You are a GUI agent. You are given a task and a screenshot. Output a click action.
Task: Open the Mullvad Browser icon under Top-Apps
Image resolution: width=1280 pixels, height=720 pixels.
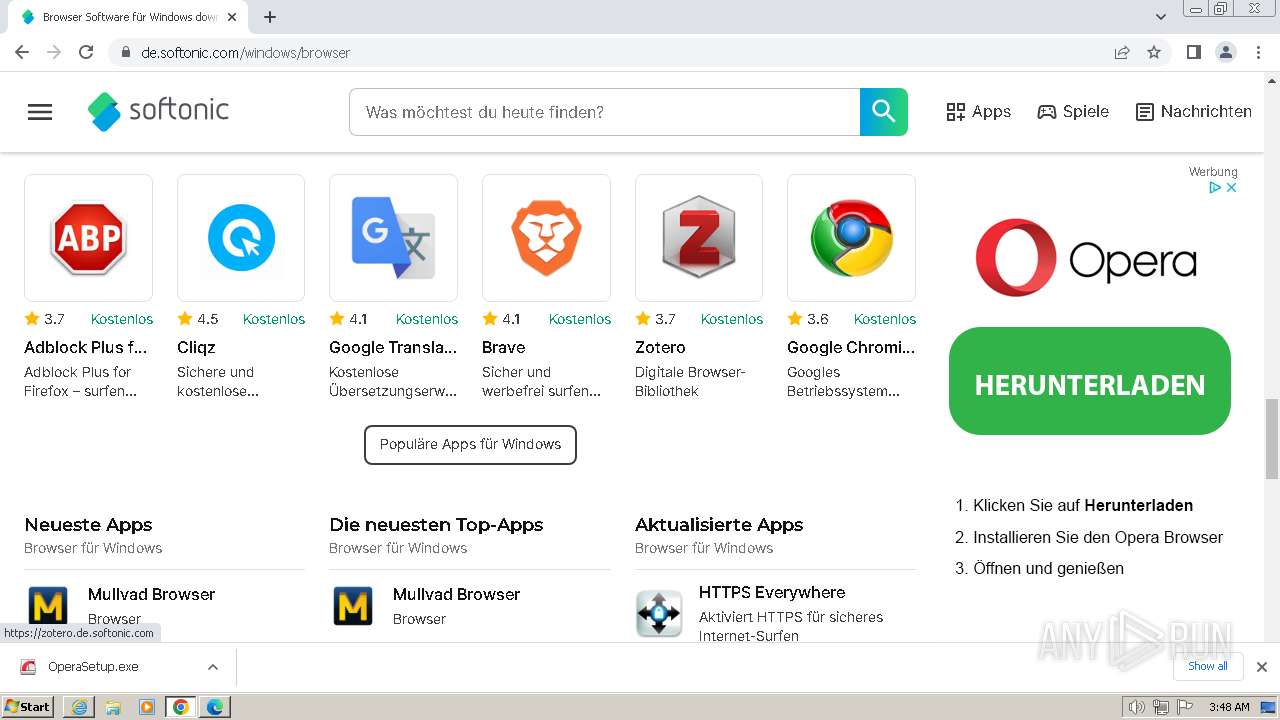point(353,606)
